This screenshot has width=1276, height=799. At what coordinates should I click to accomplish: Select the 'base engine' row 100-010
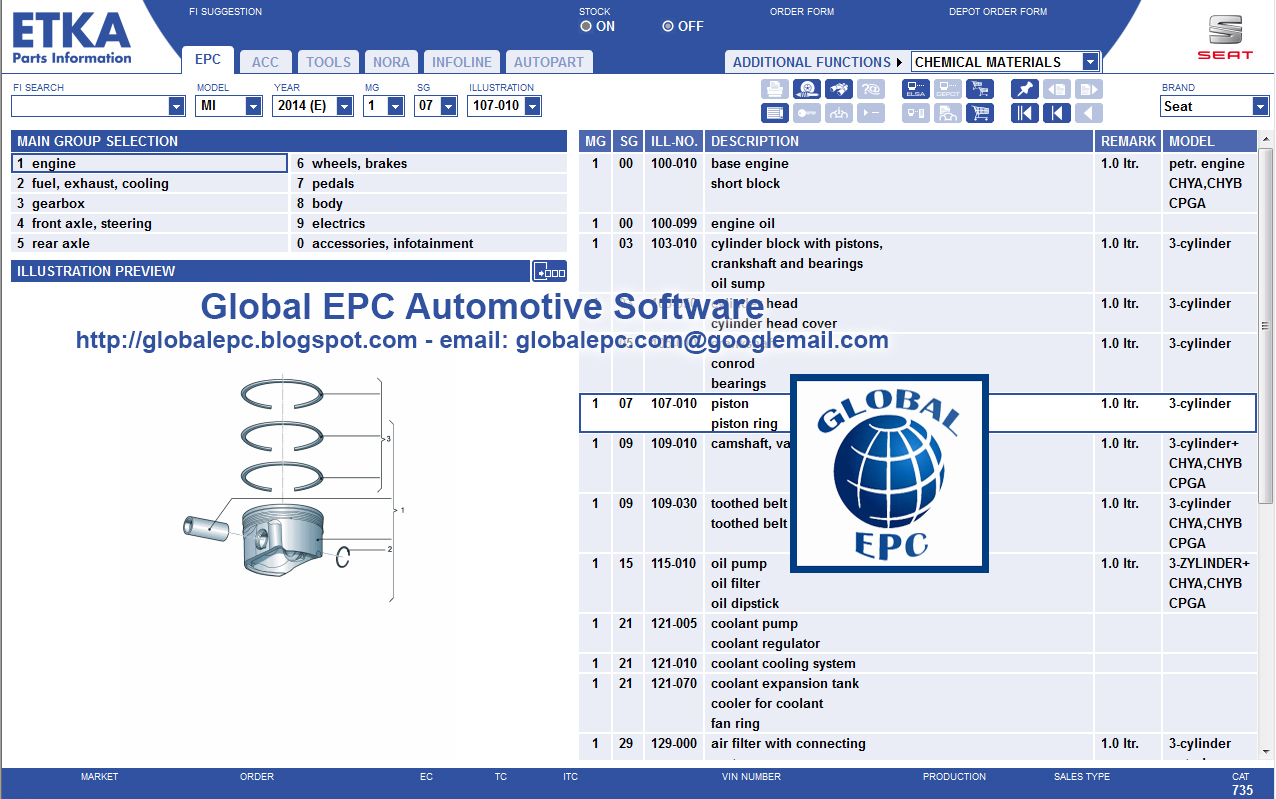click(918, 183)
